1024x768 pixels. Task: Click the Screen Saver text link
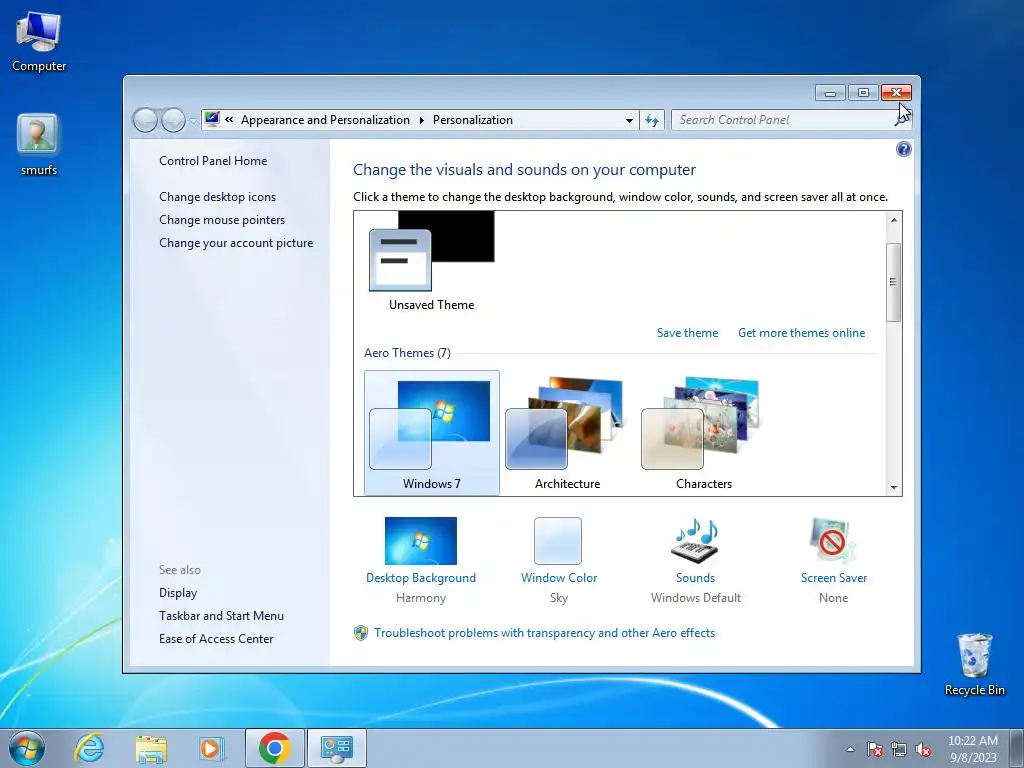[833, 577]
